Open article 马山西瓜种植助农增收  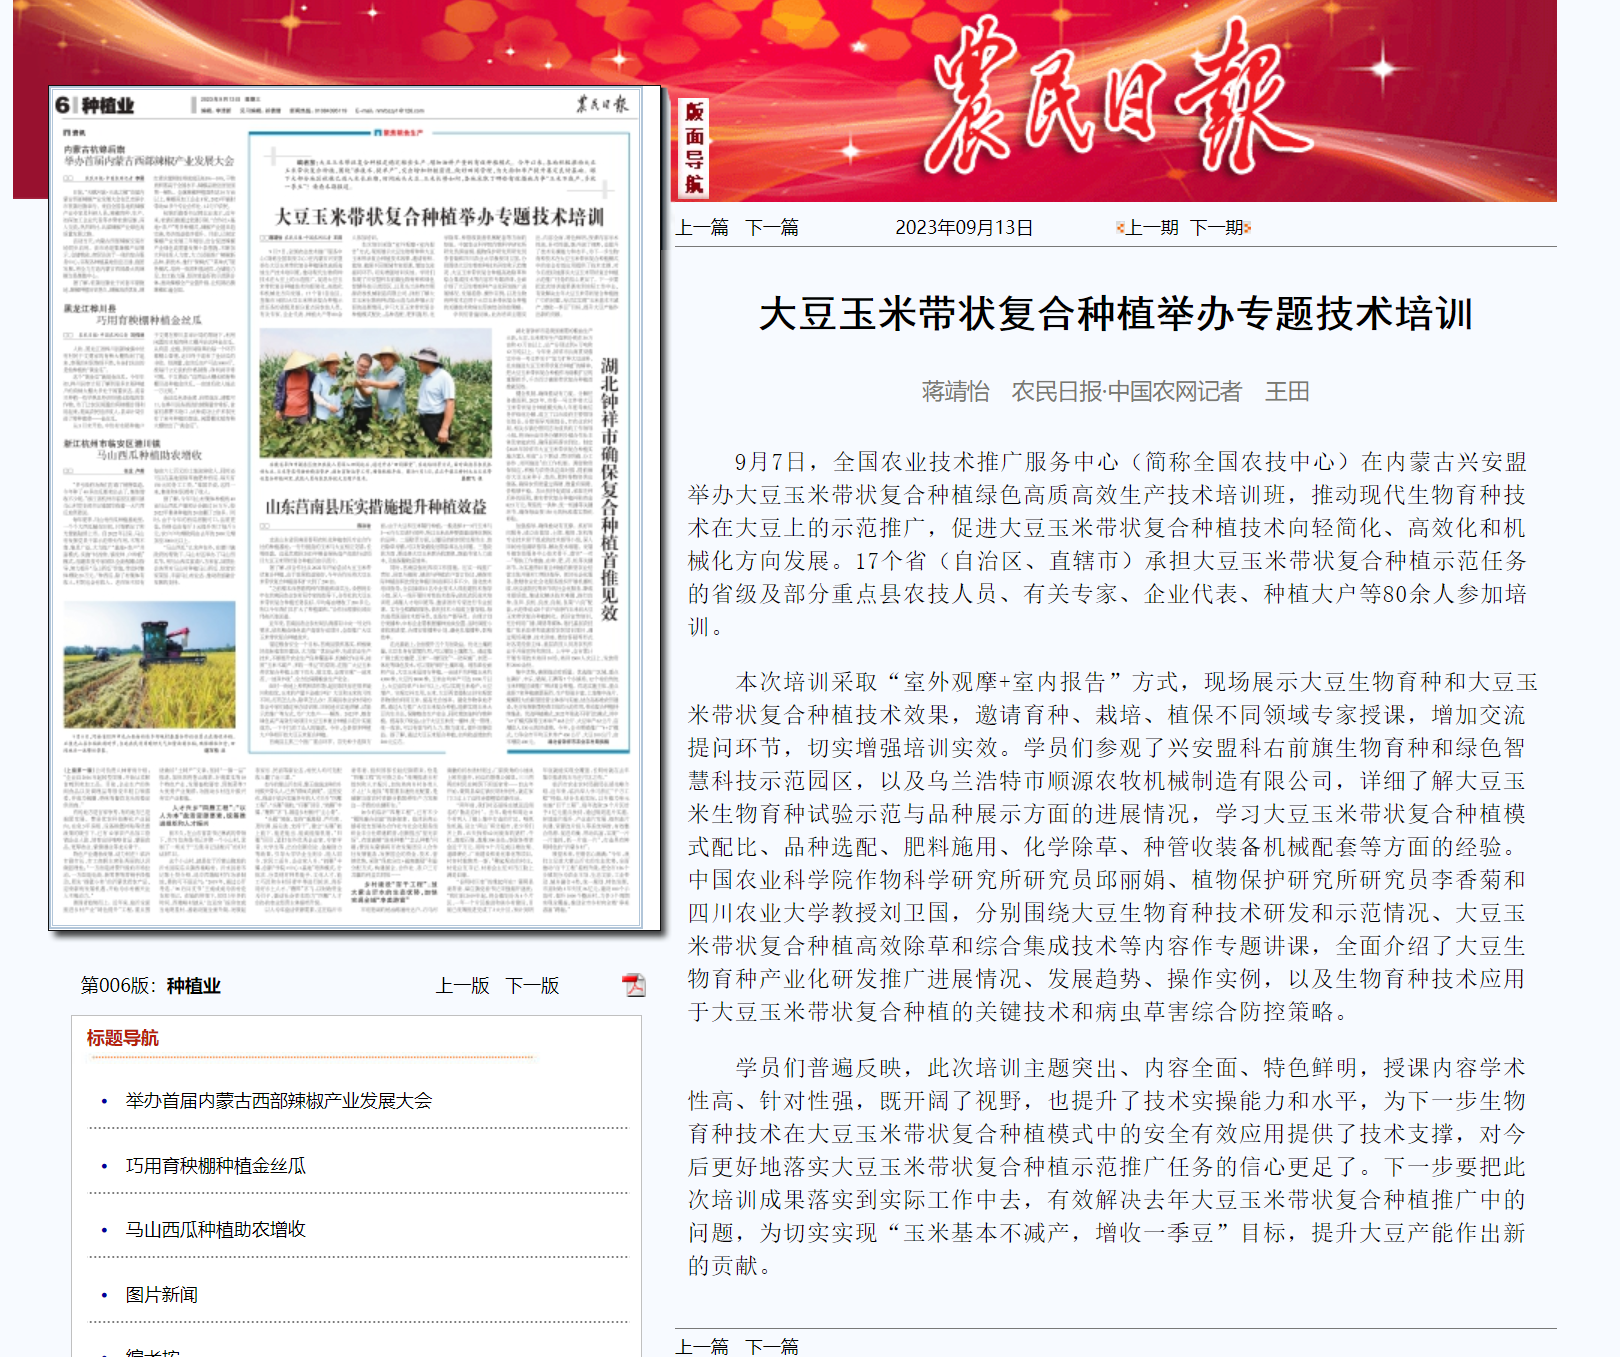215,1230
